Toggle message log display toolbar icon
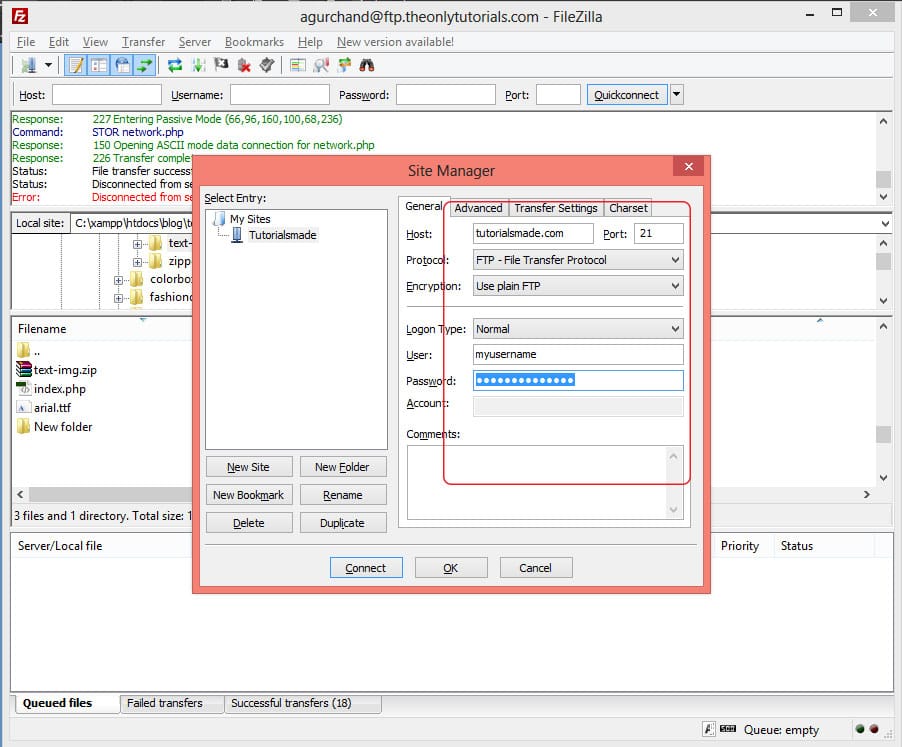The width and height of the screenshot is (902, 747). coord(75,65)
